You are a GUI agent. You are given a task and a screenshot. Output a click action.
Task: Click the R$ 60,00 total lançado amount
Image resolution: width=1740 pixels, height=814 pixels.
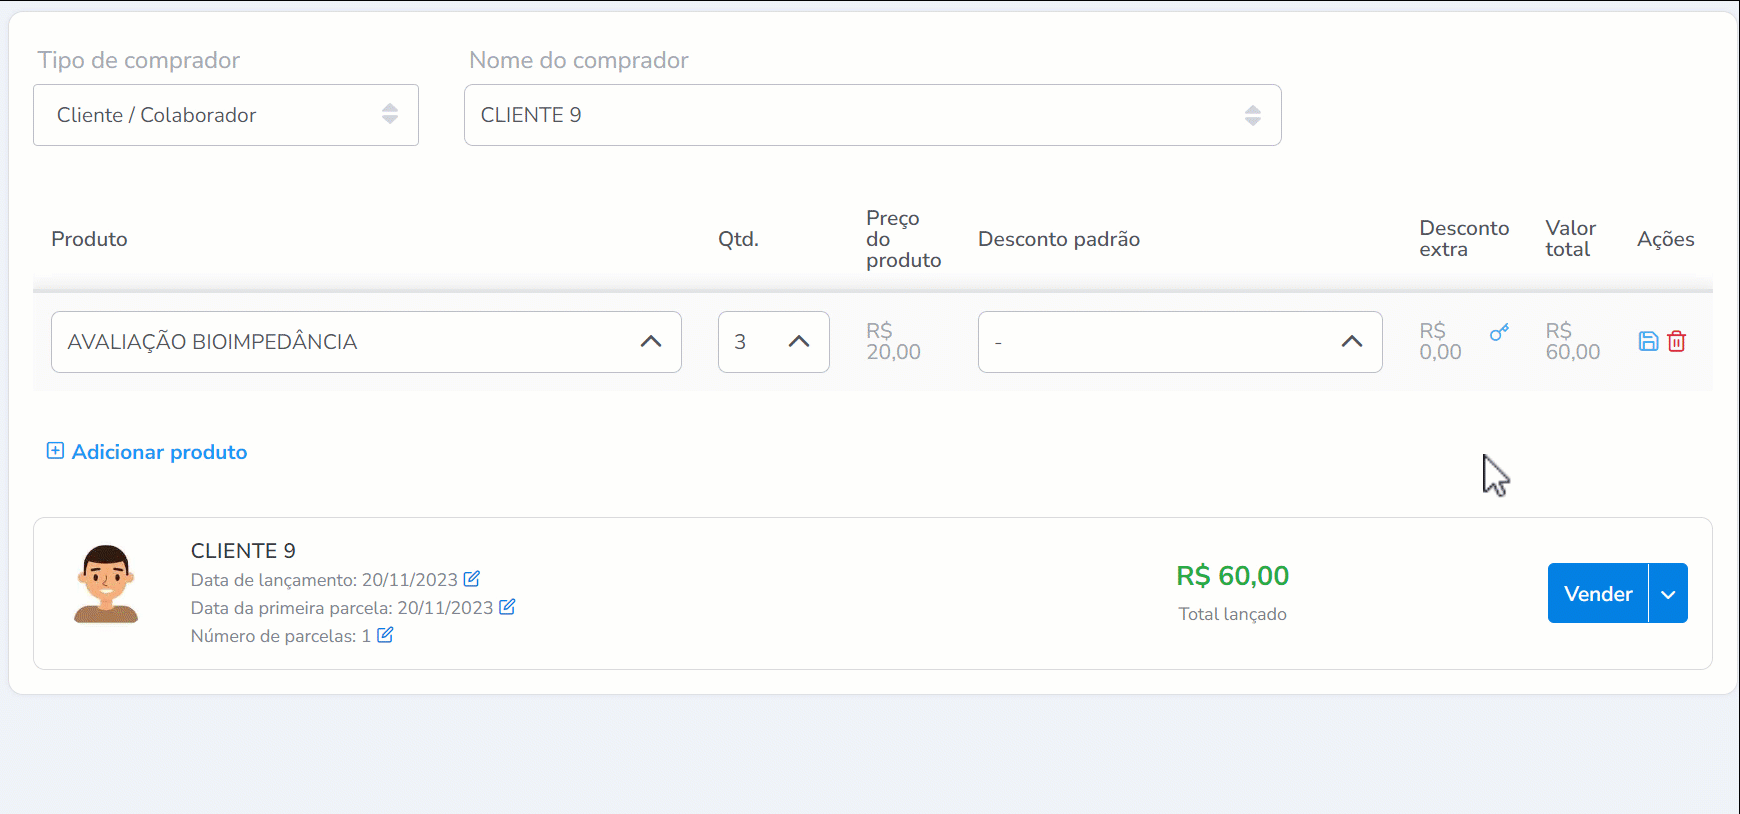click(x=1232, y=576)
